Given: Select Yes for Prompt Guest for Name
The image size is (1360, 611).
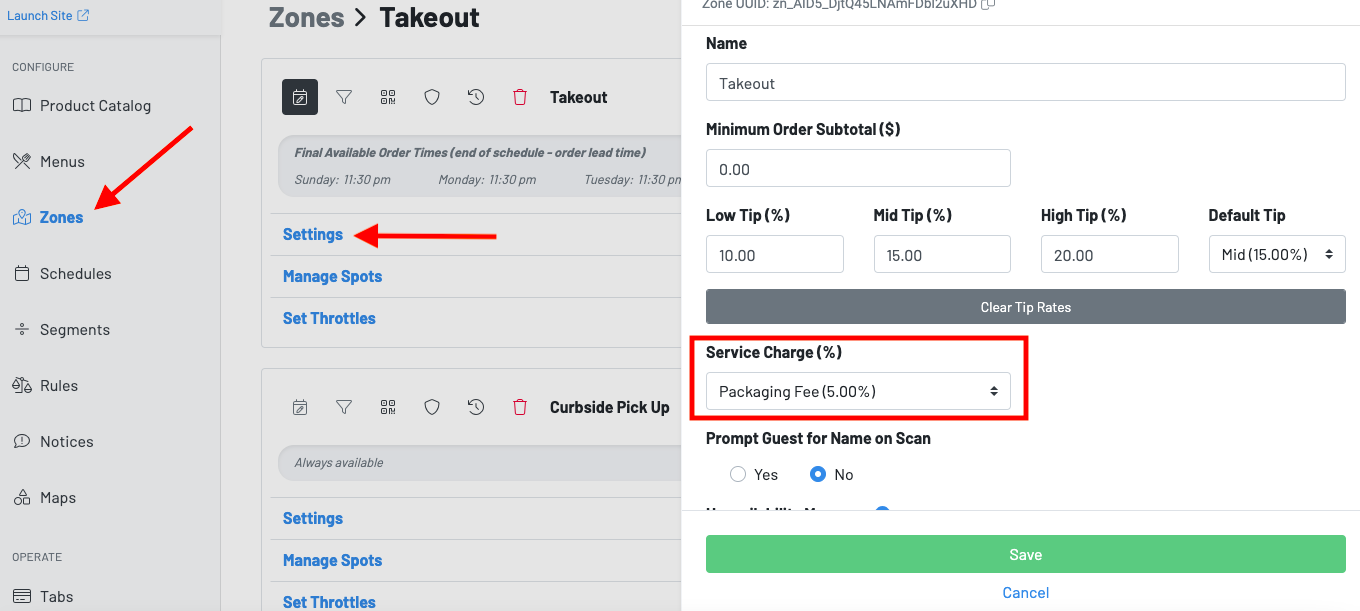Looking at the screenshot, I should point(738,474).
